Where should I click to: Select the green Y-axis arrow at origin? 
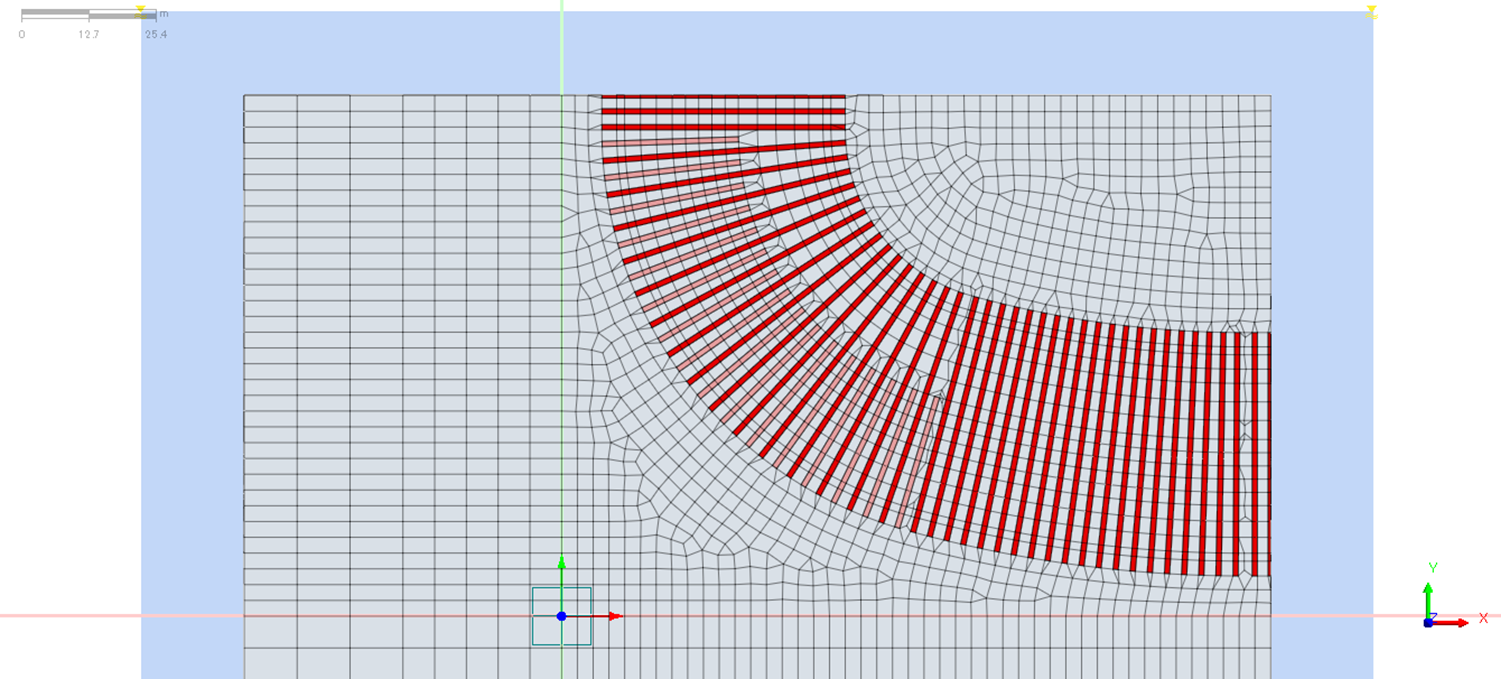click(x=561, y=565)
